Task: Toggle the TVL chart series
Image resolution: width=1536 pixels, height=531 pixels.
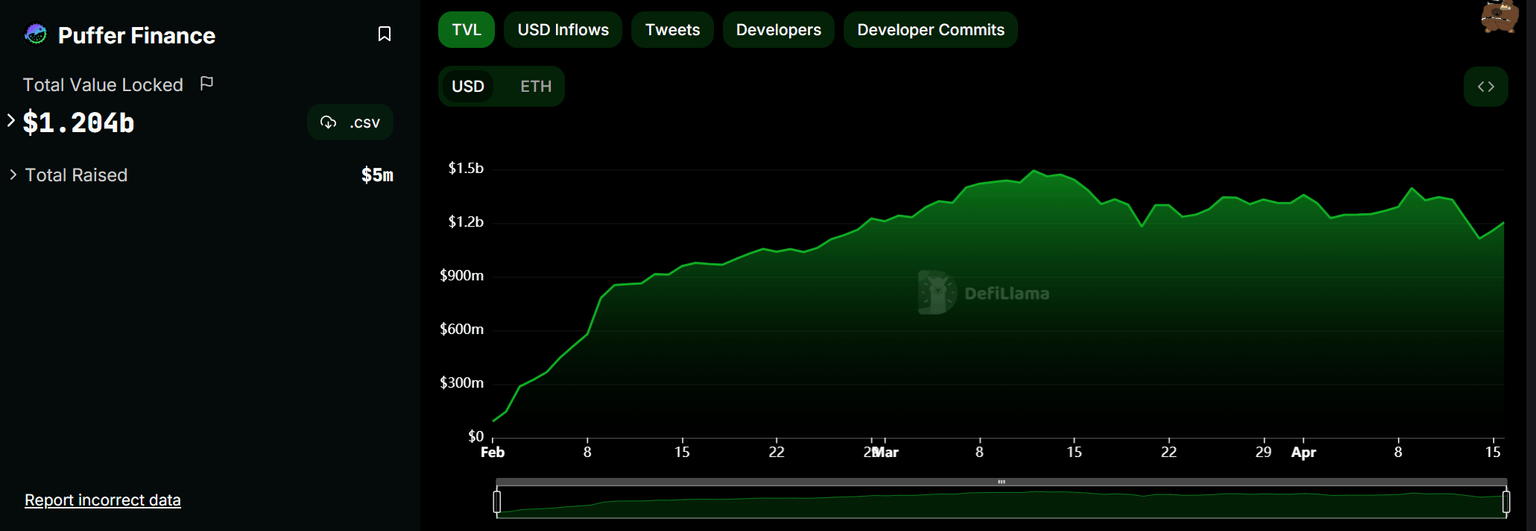Action: click(467, 30)
